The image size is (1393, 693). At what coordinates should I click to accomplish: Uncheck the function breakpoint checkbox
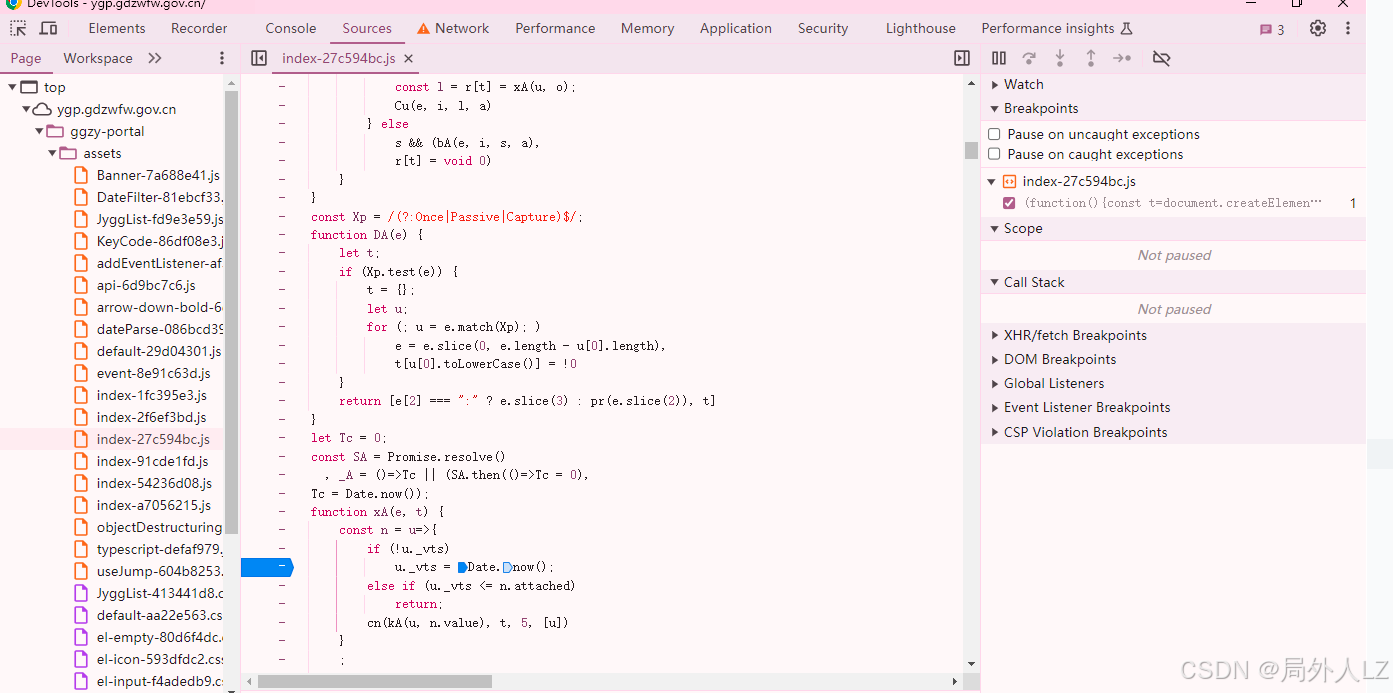(x=1009, y=203)
